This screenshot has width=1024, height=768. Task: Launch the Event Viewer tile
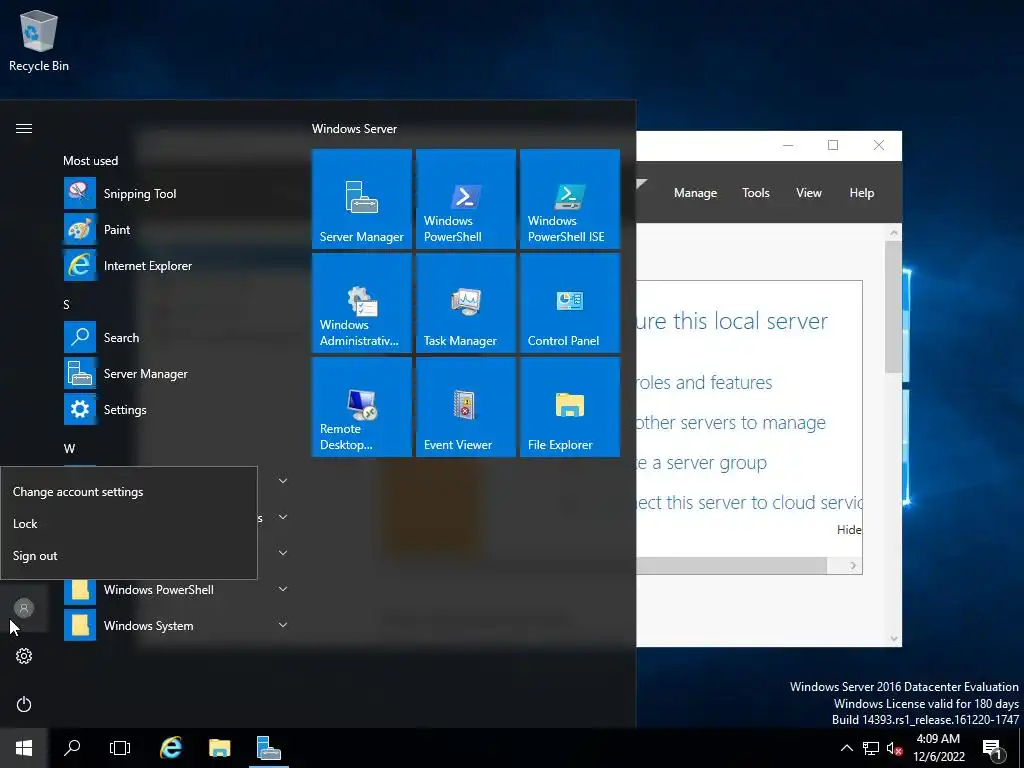point(466,407)
